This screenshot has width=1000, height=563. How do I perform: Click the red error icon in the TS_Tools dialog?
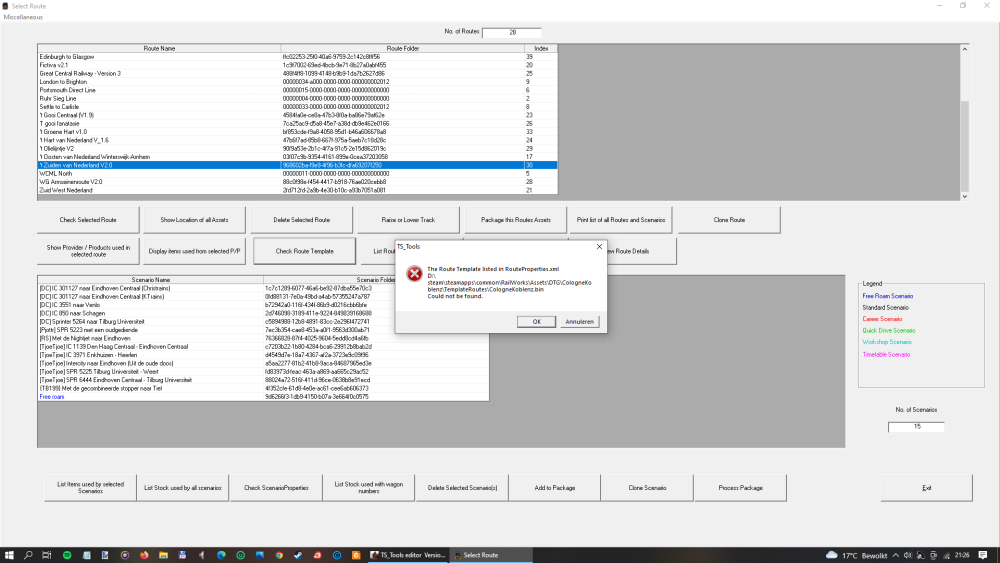tap(413, 274)
